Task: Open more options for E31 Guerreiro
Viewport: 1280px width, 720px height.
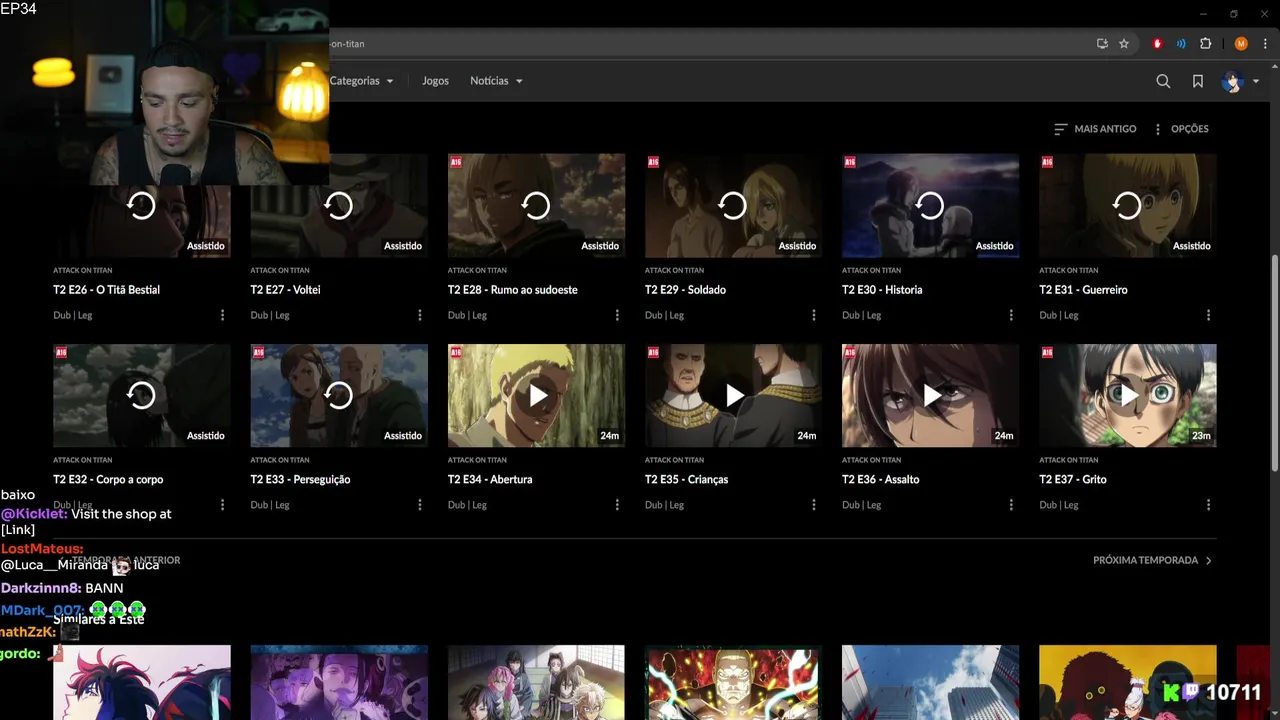Action: [x=1208, y=315]
